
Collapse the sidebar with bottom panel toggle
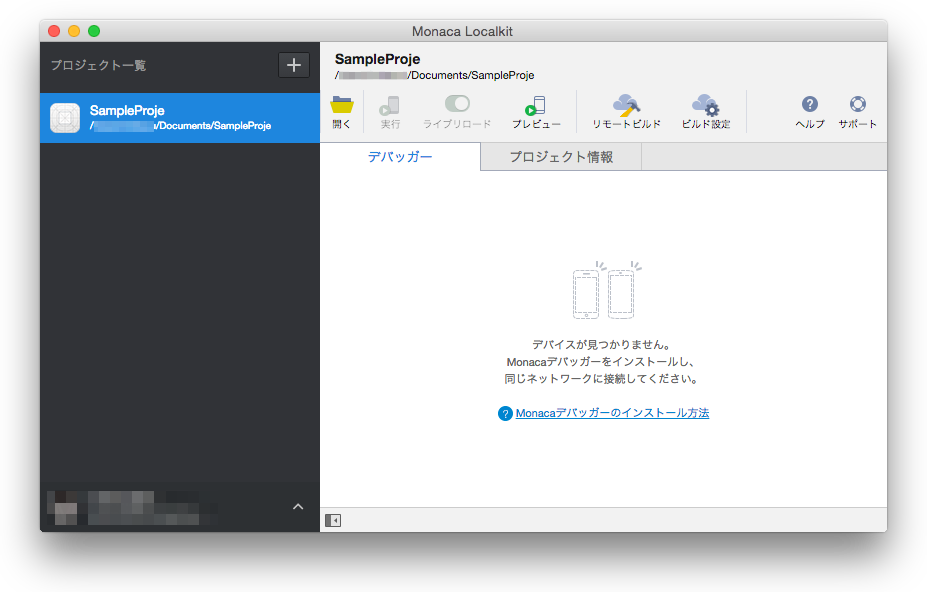(333, 520)
